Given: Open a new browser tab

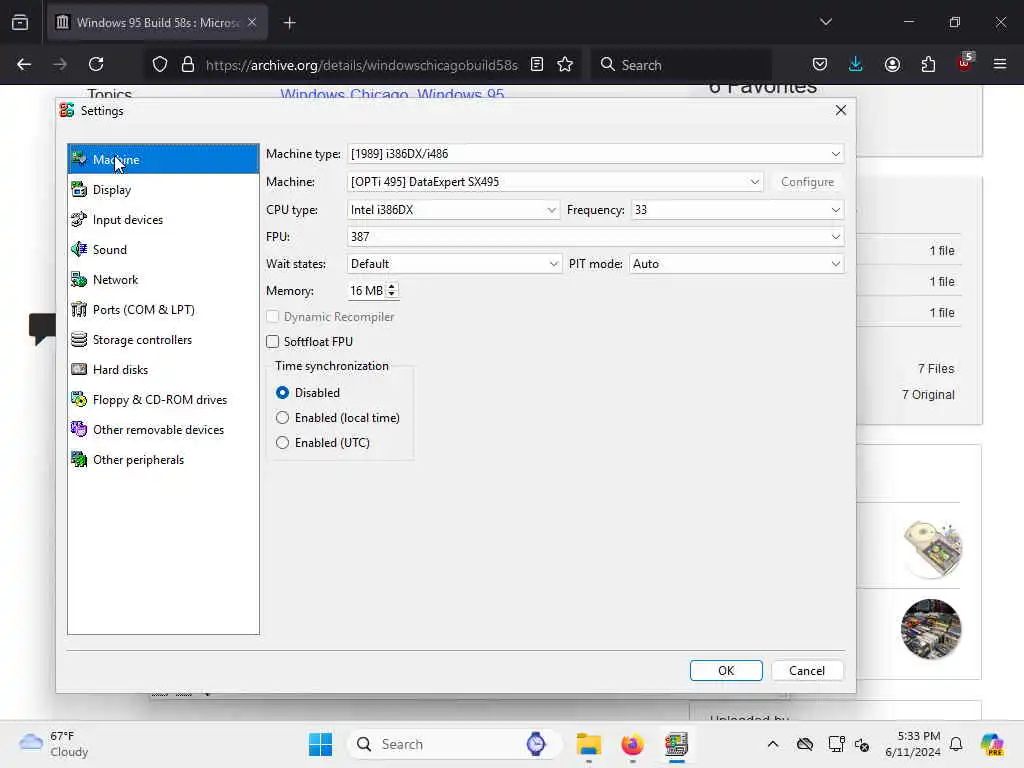Looking at the screenshot, I should click(x=289, y=23).
